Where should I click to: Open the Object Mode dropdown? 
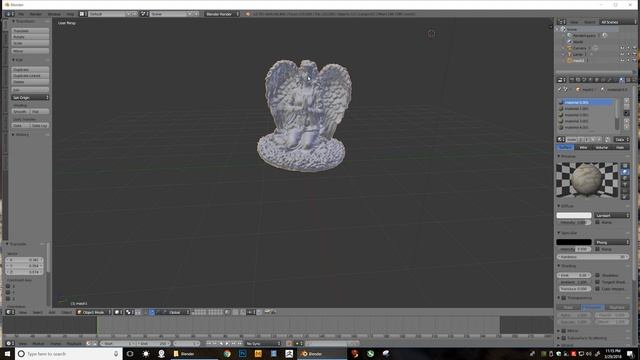[x=93, y=312]
